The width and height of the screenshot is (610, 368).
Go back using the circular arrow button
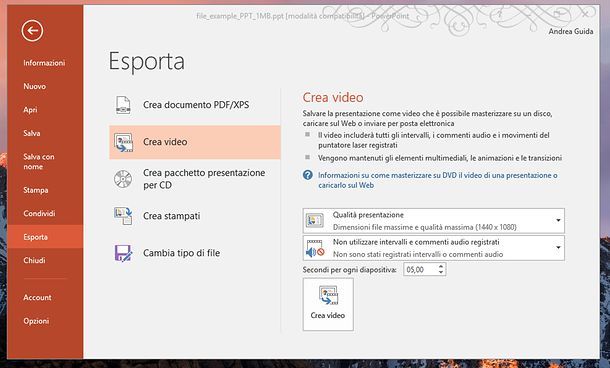32,30
